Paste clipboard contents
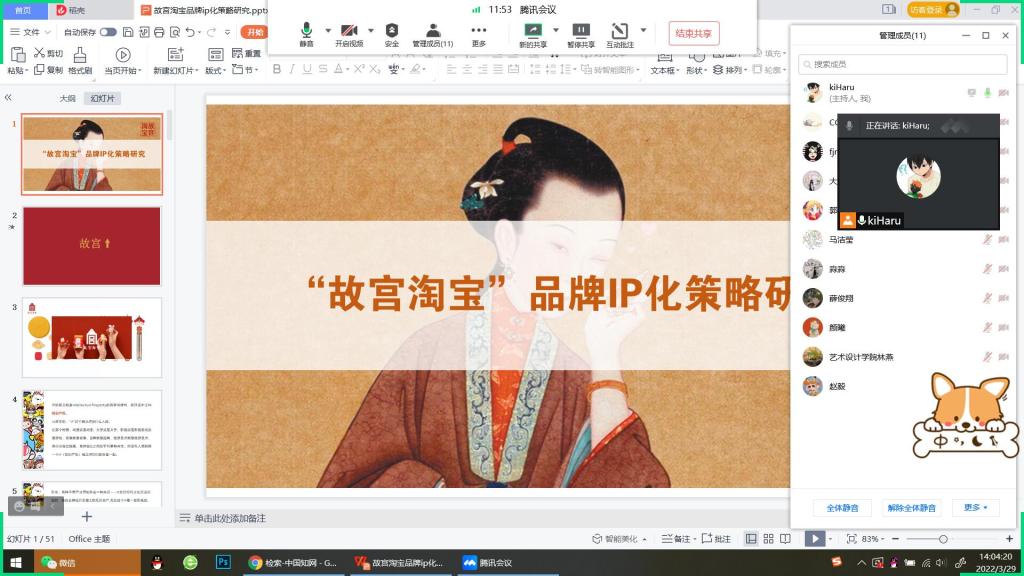The height and width of the screenshot is (576, 1024). 18,61
